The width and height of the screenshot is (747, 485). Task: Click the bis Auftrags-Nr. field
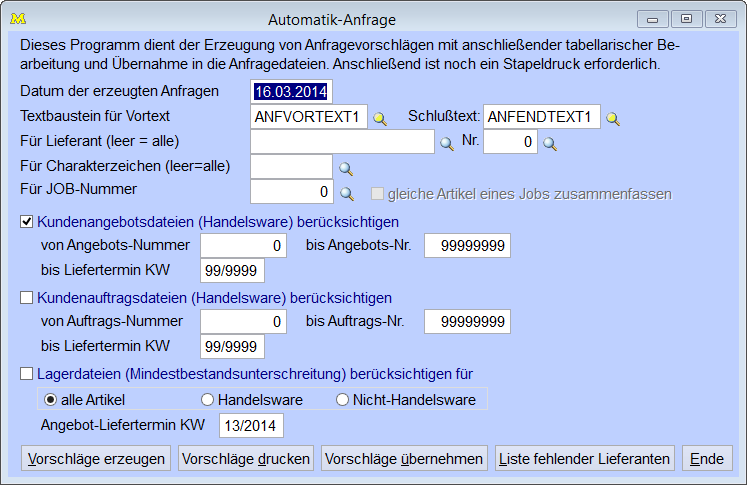[467, 322]
